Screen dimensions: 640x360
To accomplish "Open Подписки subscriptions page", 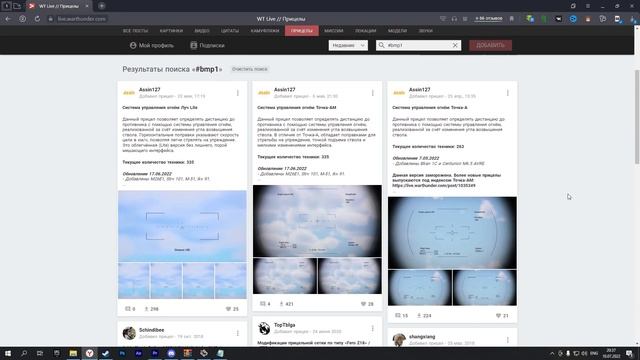I will (207, 45).
